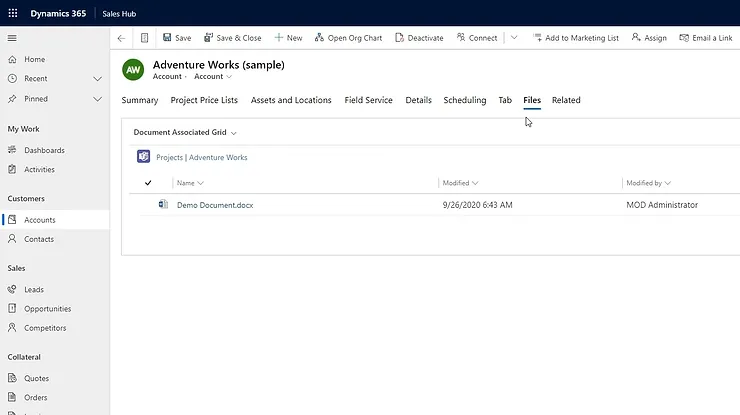Collapse the site map hamburger menu
This screenshot has width=740, height=415.
click(12, 38)
